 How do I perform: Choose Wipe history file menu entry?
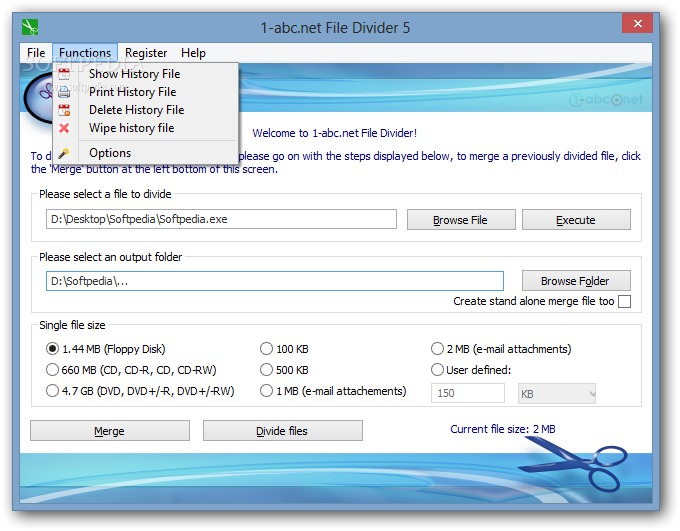coord(146,128)
